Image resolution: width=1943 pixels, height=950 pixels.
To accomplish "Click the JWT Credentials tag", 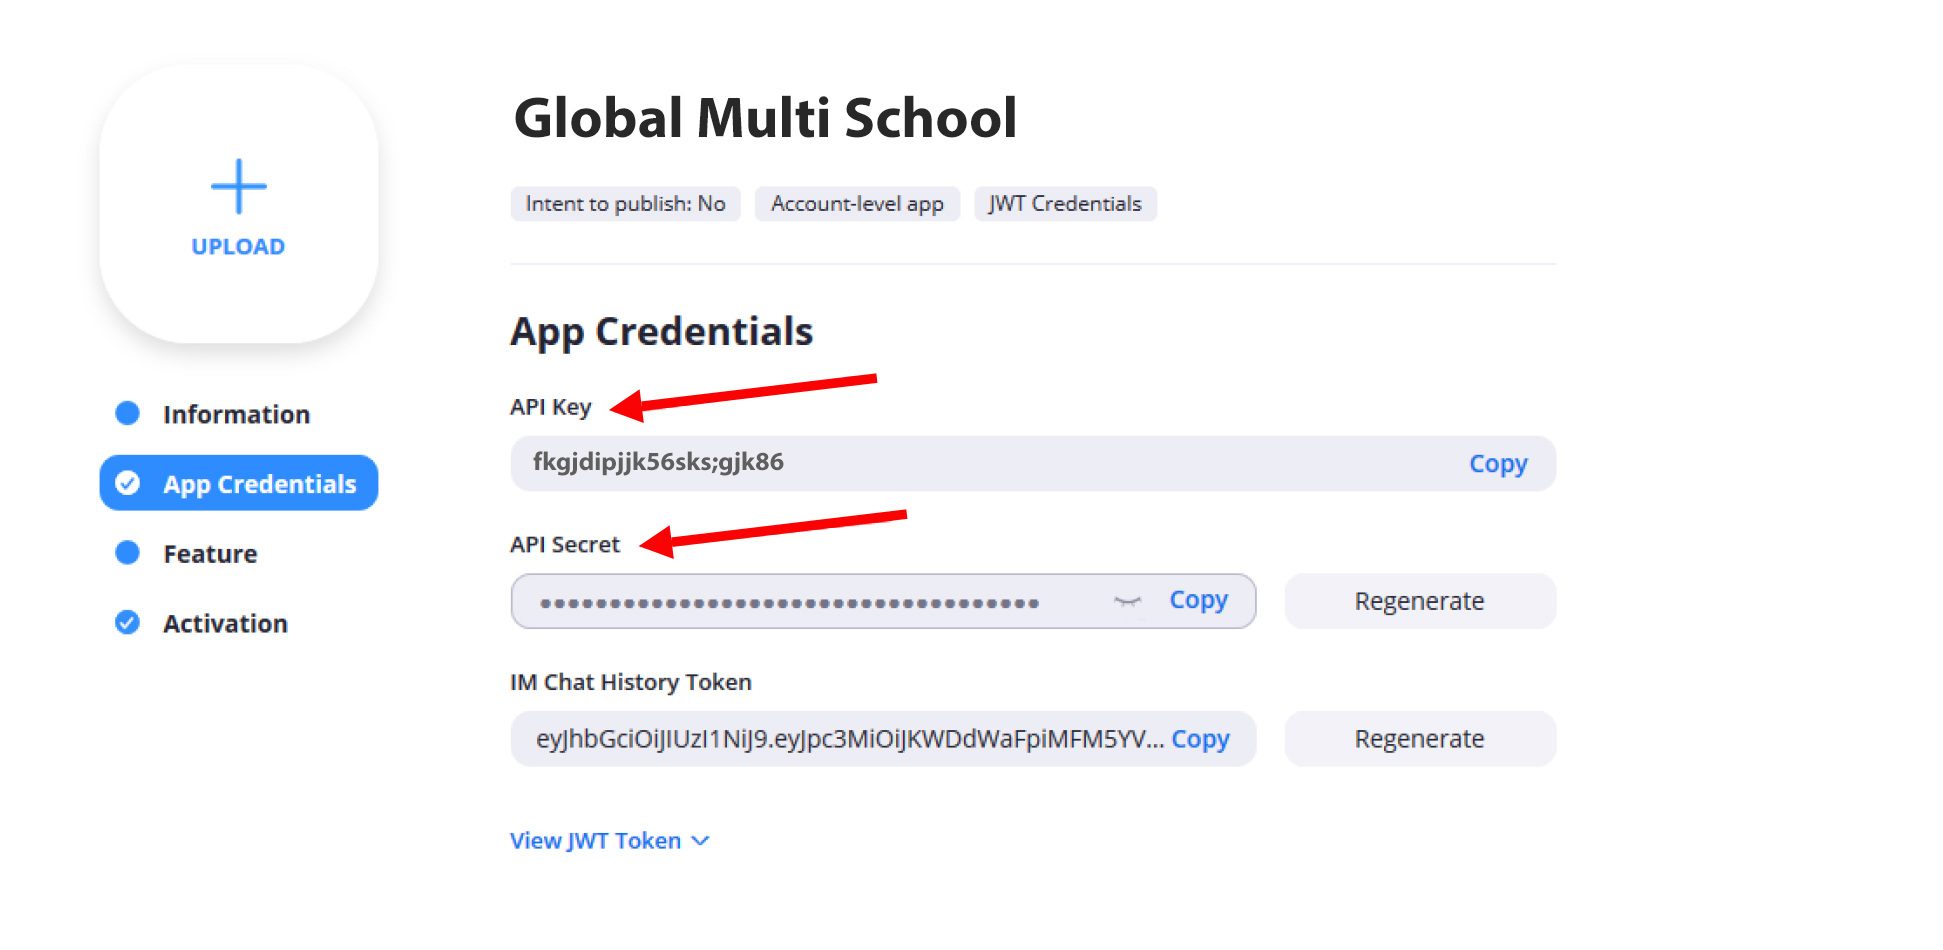I will pyautogui.click(x=1065, y=204).
